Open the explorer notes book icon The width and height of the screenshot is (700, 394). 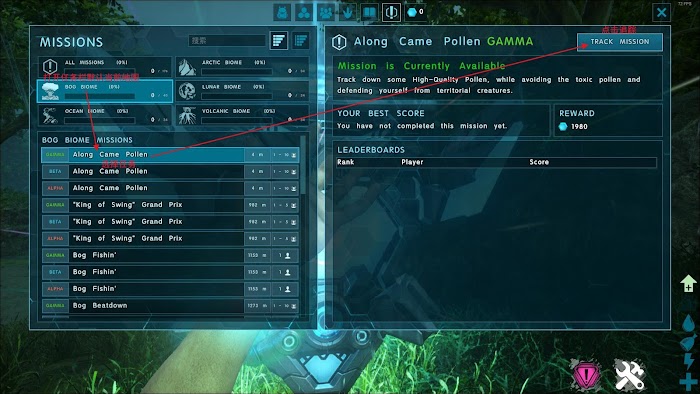tap(369, 12)
